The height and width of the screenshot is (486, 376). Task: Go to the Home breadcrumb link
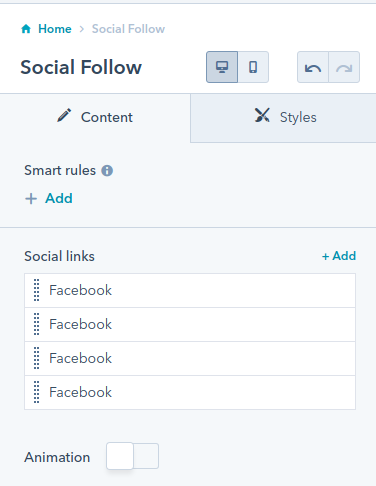point(55,29)
